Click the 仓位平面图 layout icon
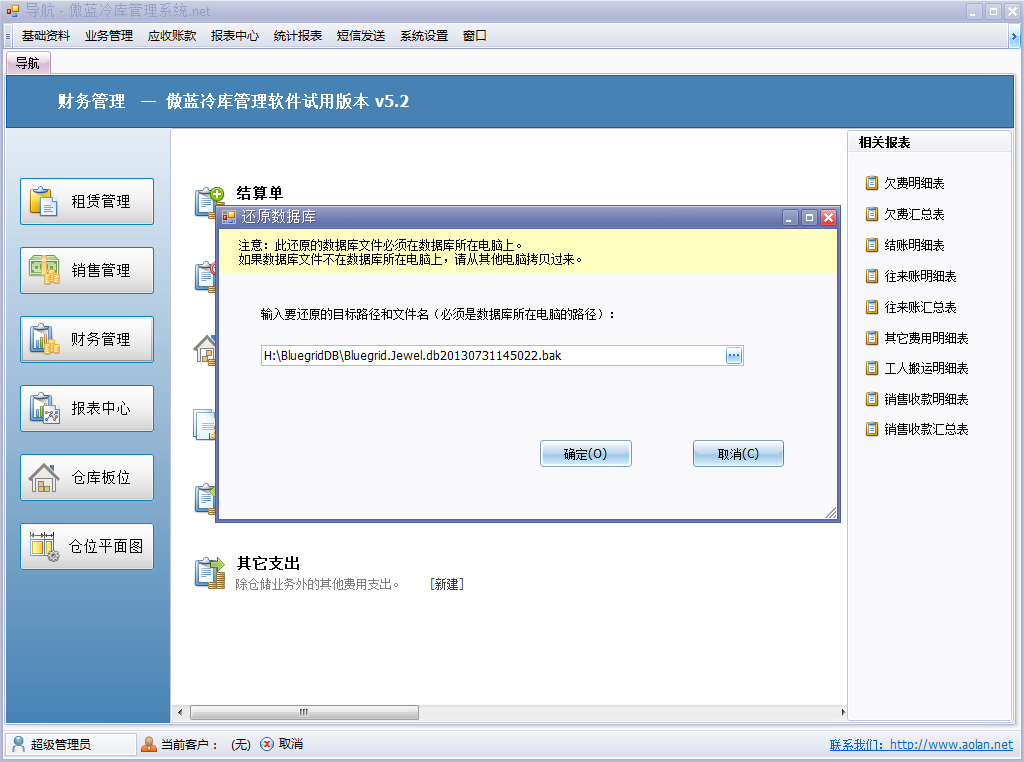The height and width of the screenshot is (762, 1024). [x=43, y=546]
